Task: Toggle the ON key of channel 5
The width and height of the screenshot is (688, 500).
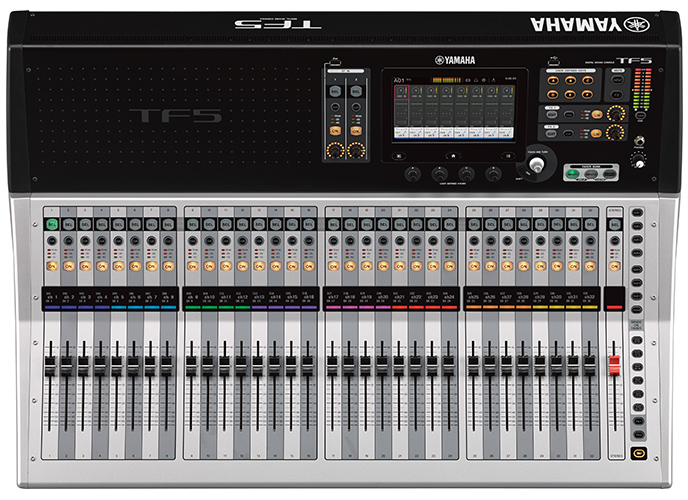Action: [118, 266]
